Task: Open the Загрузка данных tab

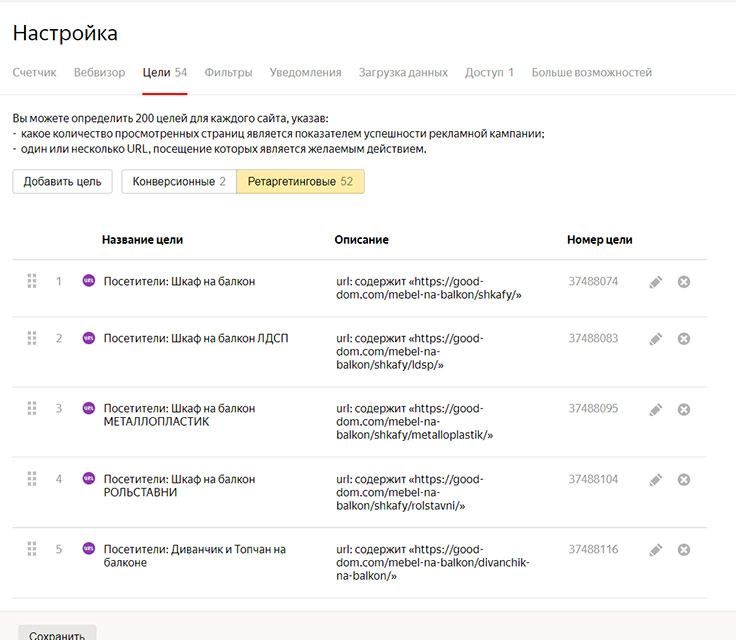Action: coord(403,73)
